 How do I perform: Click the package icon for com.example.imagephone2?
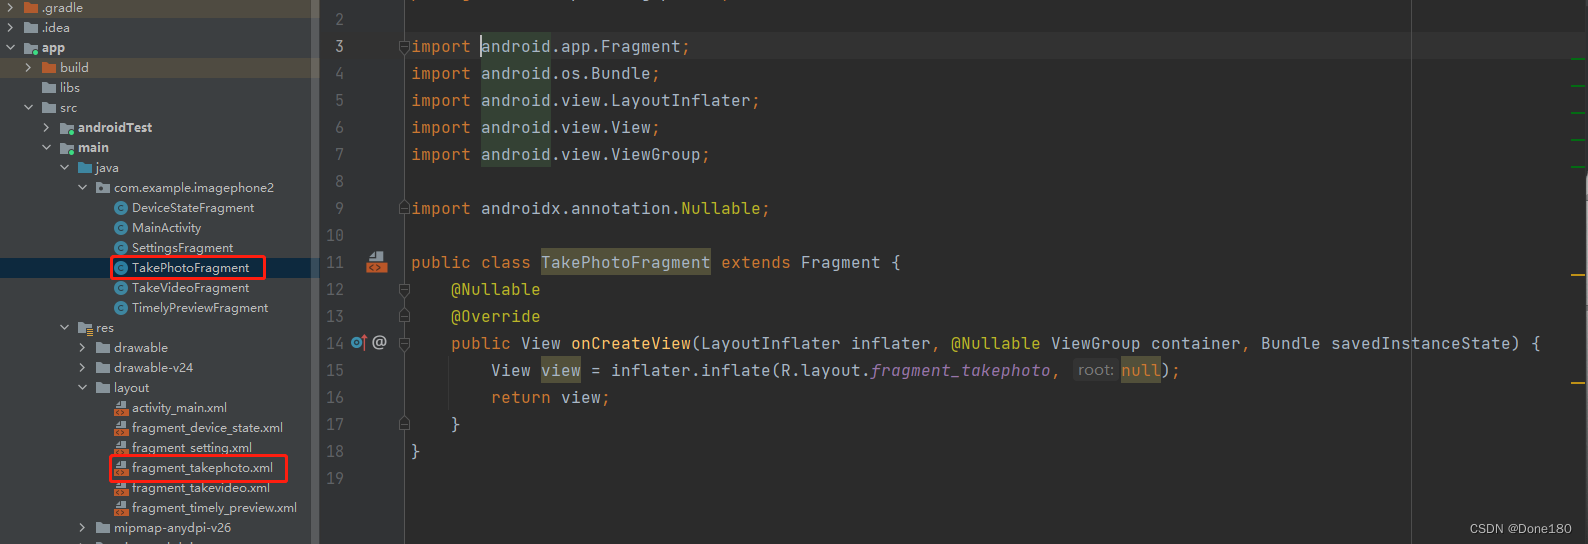pos(103,188)
